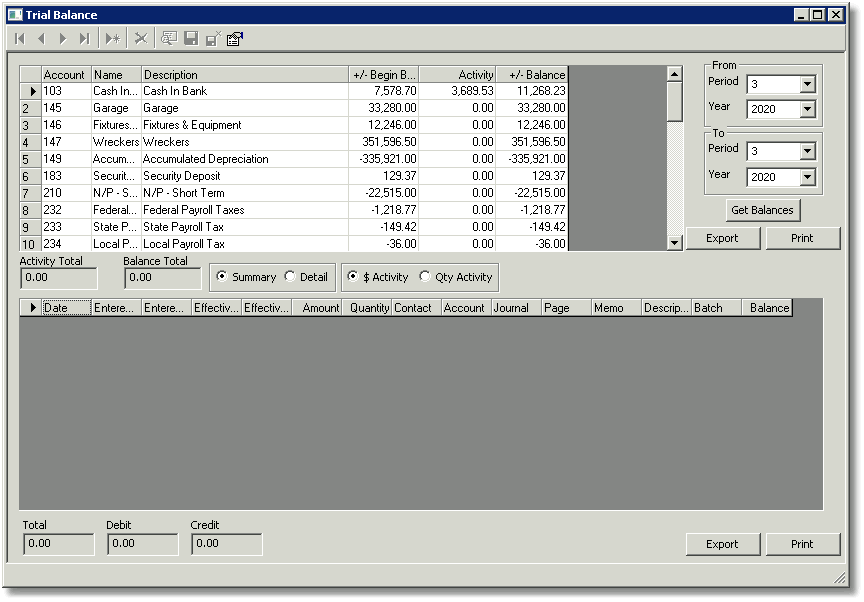Select row 2 selector for Garage

point(31,108)
